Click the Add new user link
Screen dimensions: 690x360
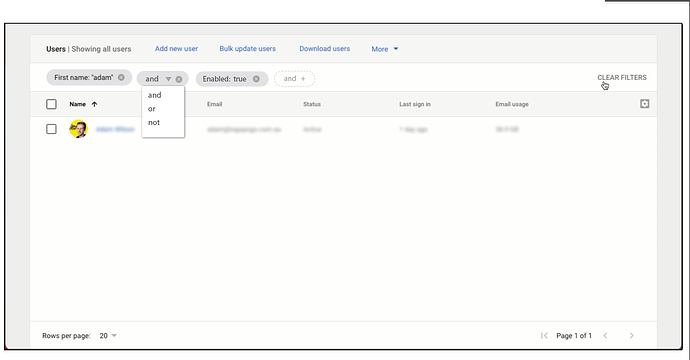(x=176, y=49)
